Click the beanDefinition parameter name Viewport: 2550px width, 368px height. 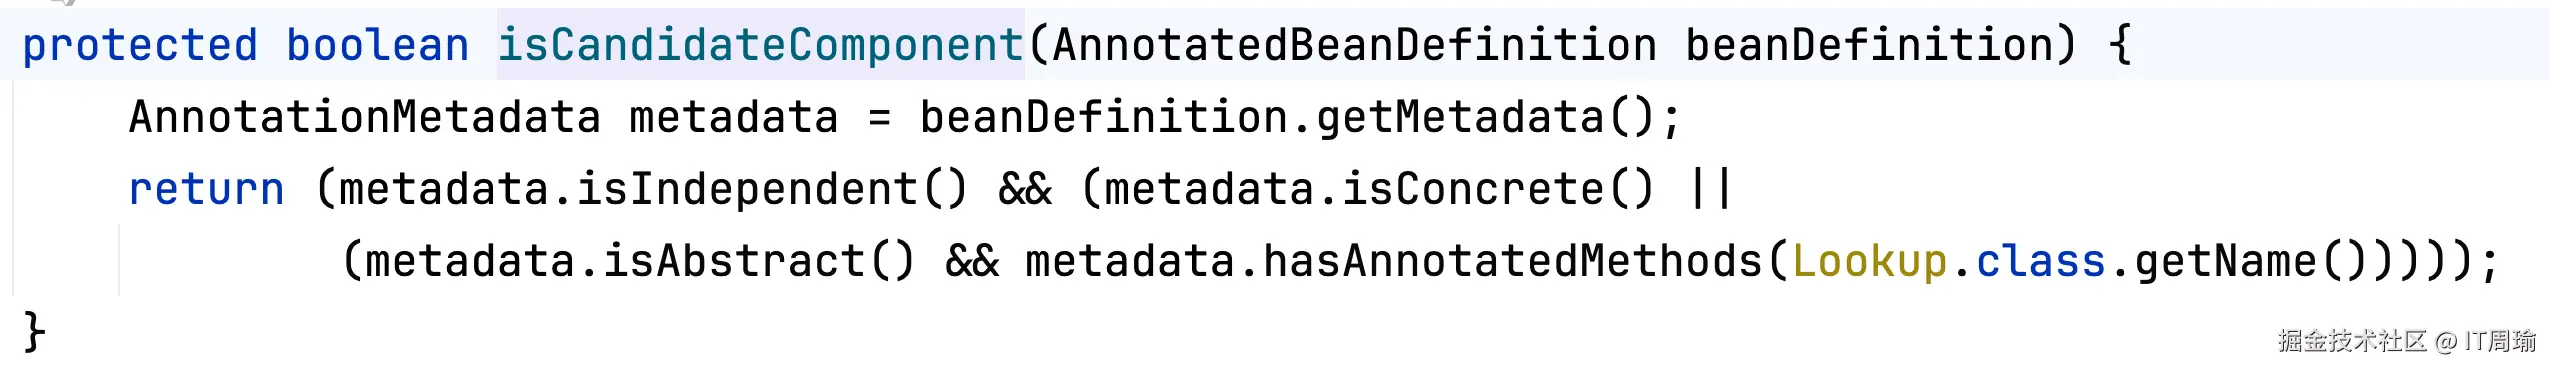point(1867,46)
